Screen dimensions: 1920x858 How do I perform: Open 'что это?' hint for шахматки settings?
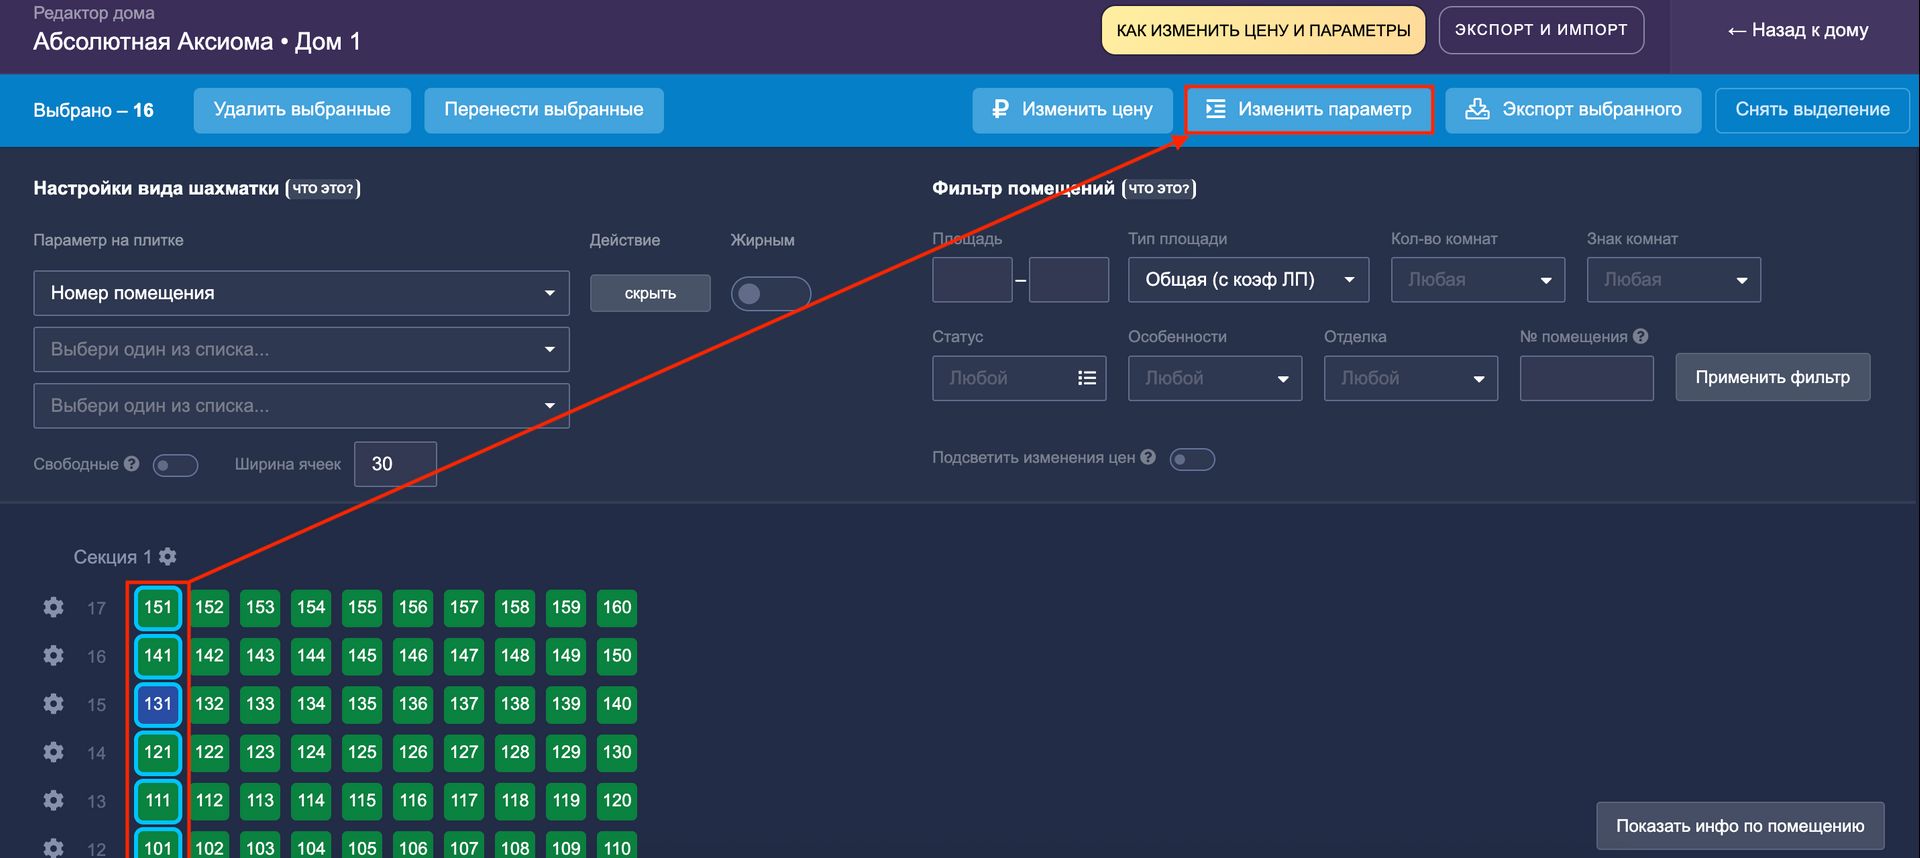323,188
